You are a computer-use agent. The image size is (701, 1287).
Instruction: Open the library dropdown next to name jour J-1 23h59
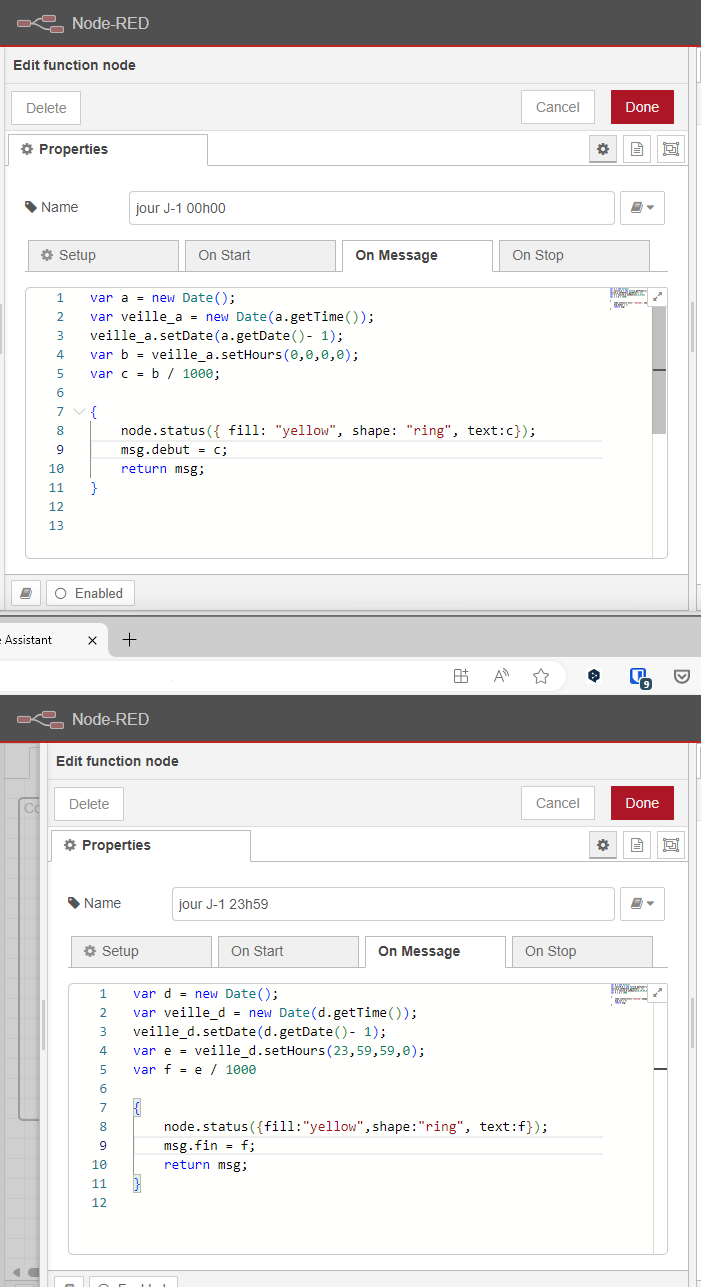[x=642, y=904]
